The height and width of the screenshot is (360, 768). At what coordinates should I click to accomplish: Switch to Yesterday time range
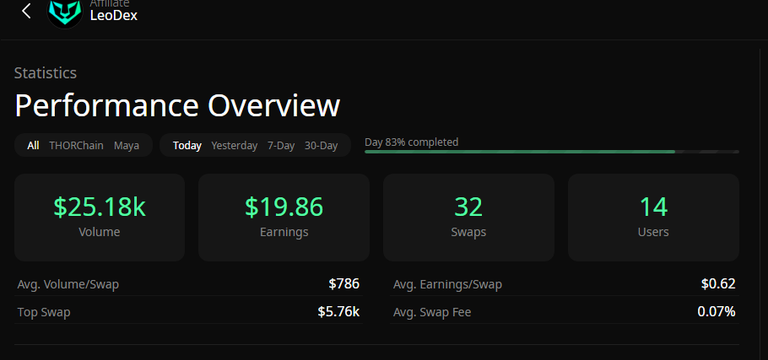point(234,145)
